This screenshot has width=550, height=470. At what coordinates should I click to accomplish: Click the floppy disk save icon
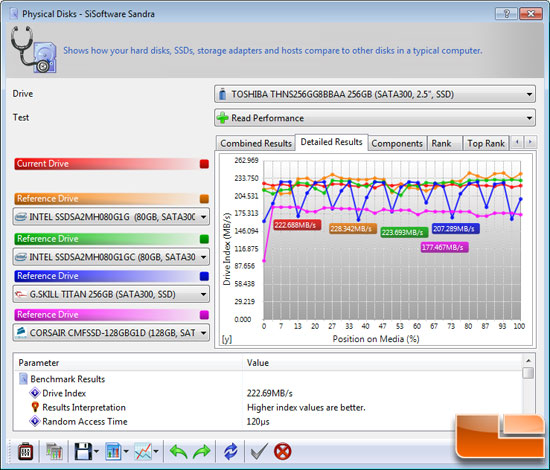click(x=83, y=451)
